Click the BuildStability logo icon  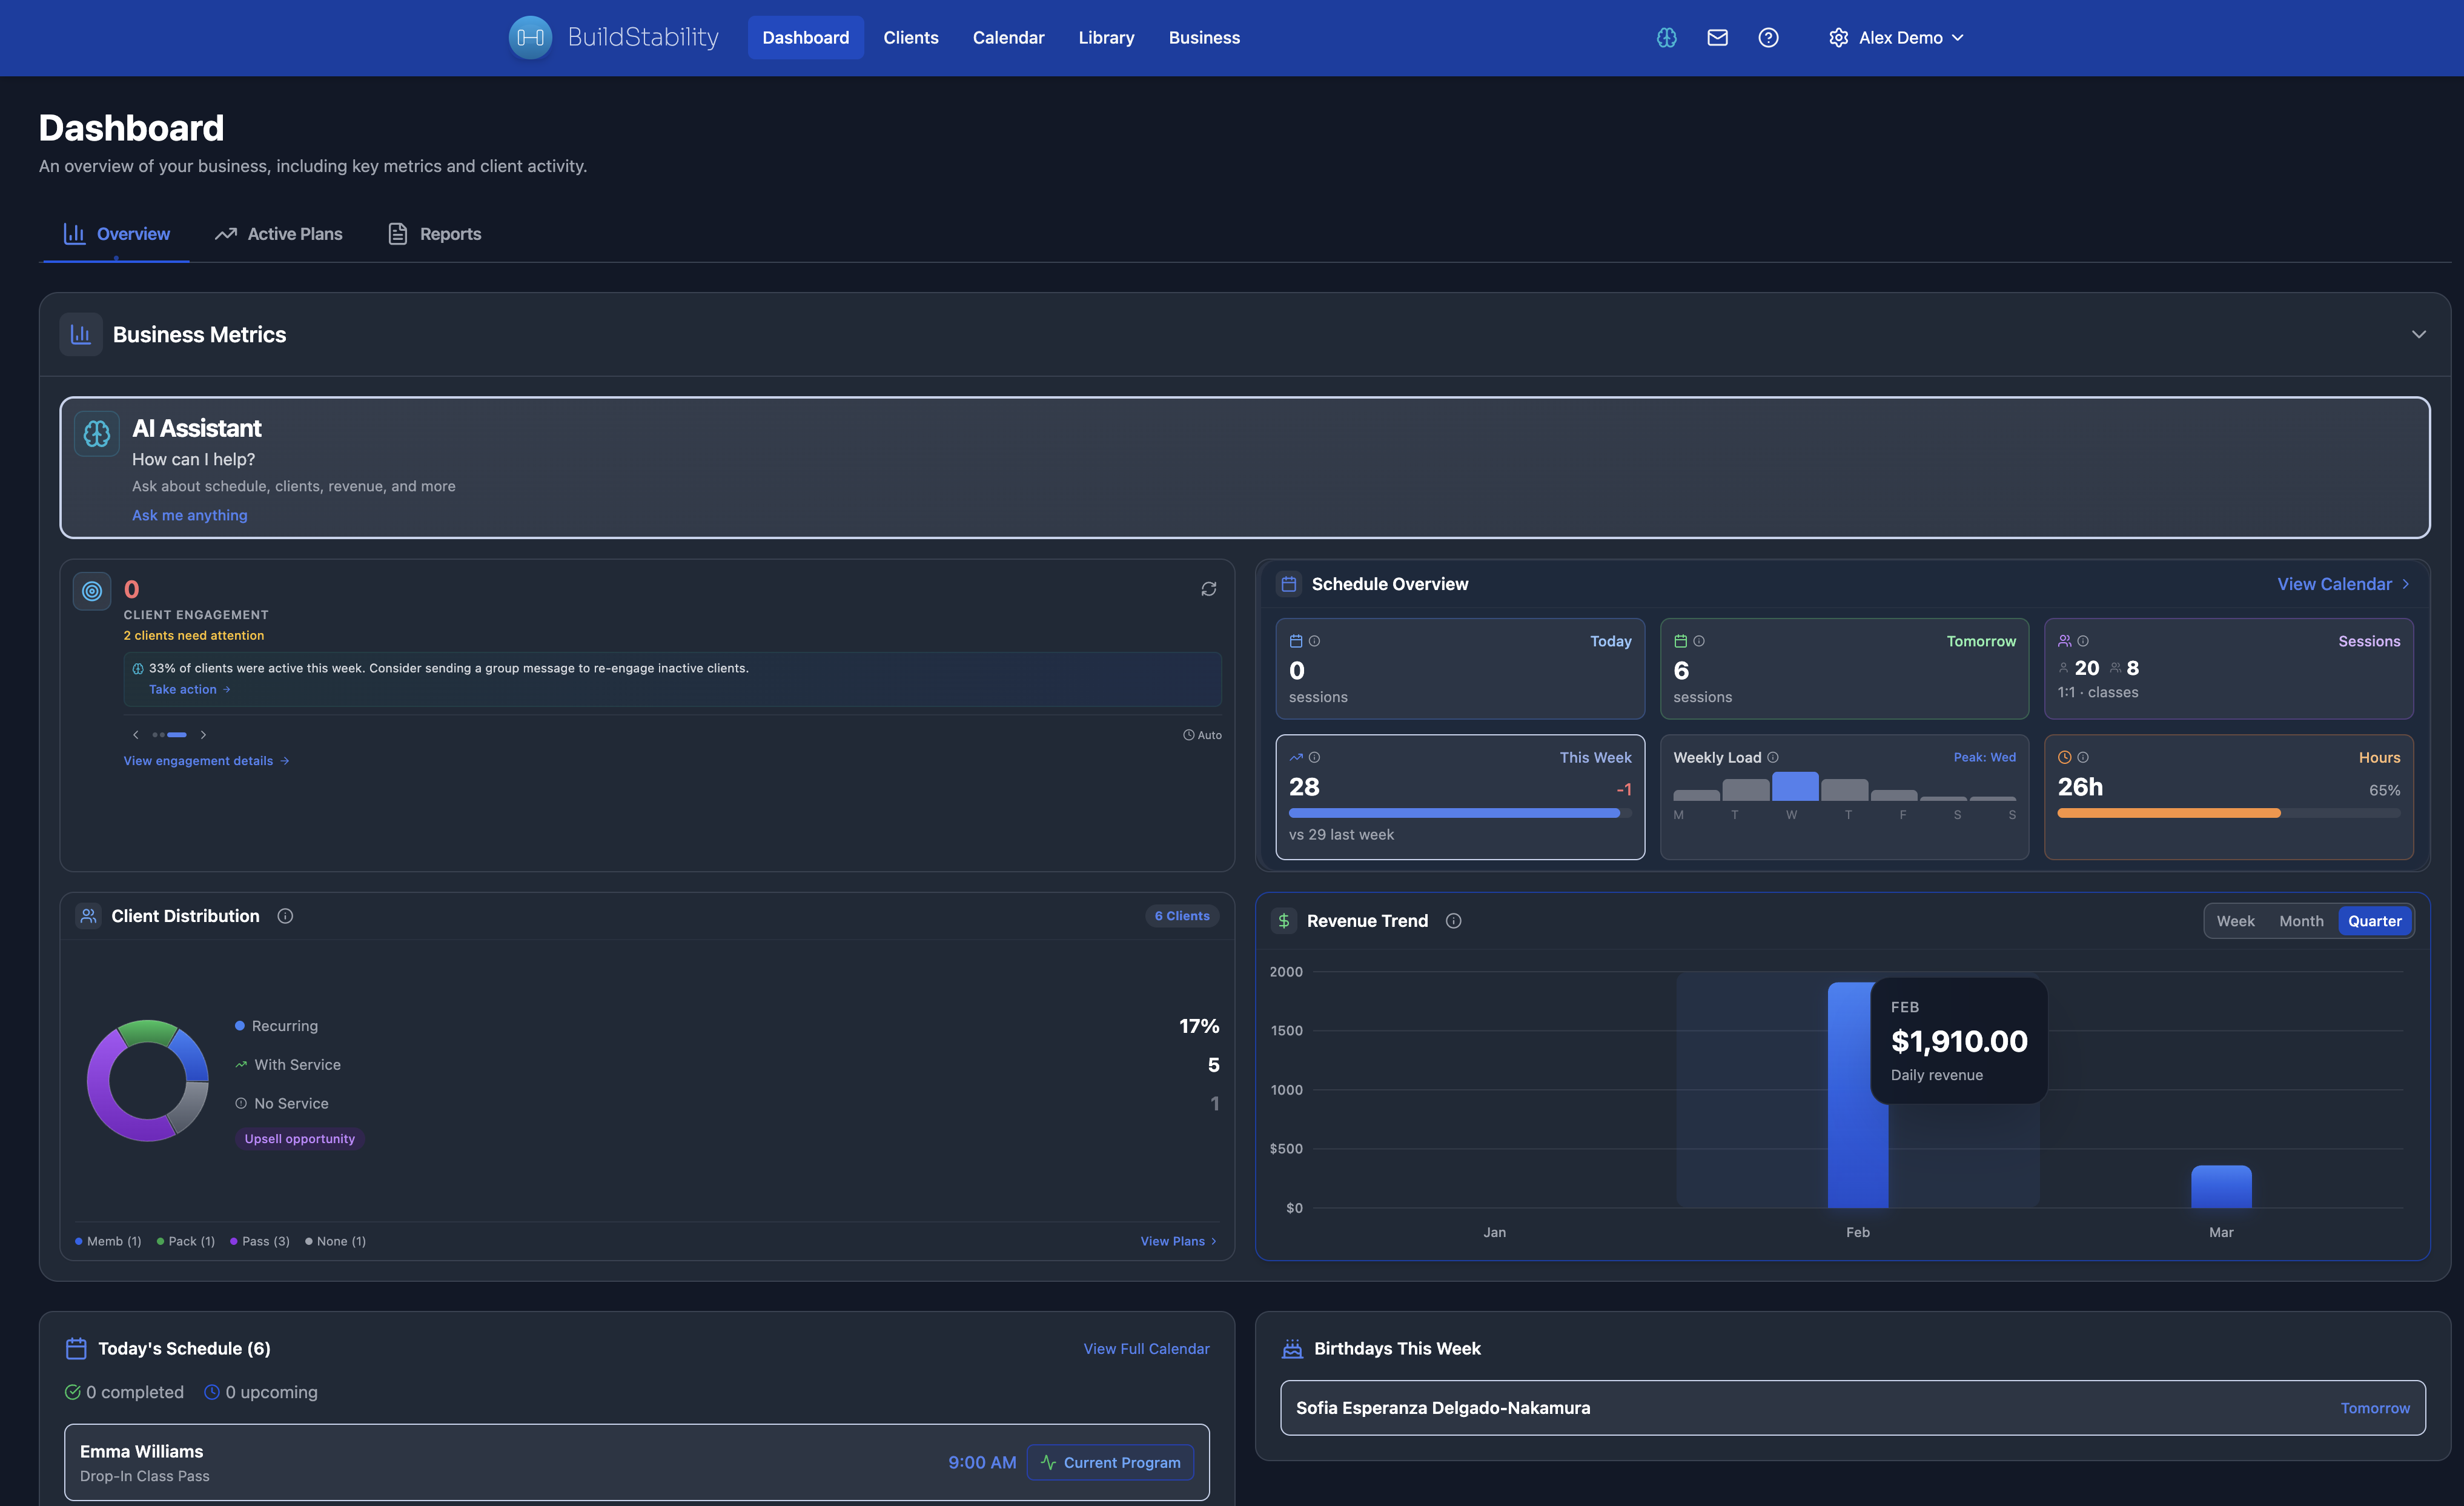coord(531,37)
